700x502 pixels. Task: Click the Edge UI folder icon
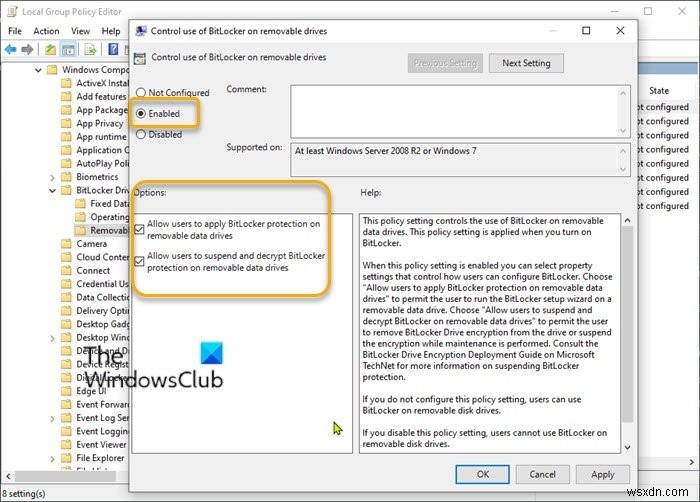tap(66, 391)
